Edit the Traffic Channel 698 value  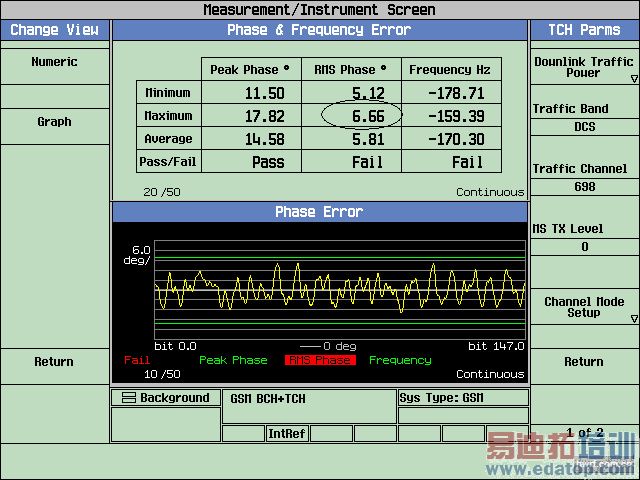click(x=584, y=187)
